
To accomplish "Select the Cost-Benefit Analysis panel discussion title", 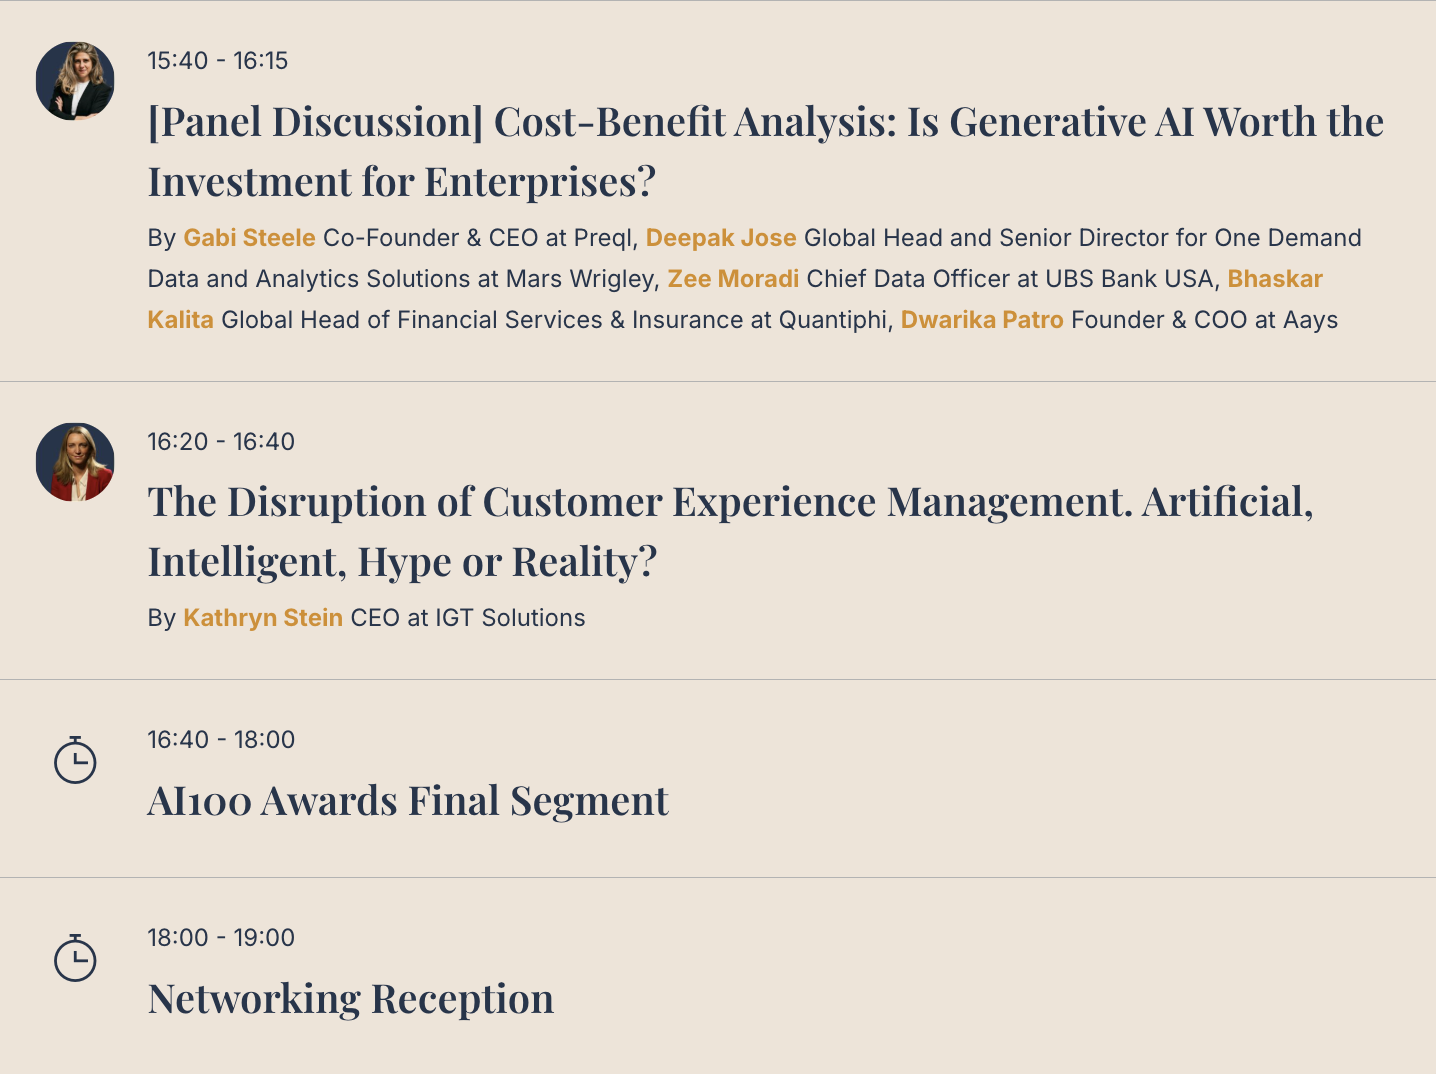I will pyautogui.click(x=766, y=152).
